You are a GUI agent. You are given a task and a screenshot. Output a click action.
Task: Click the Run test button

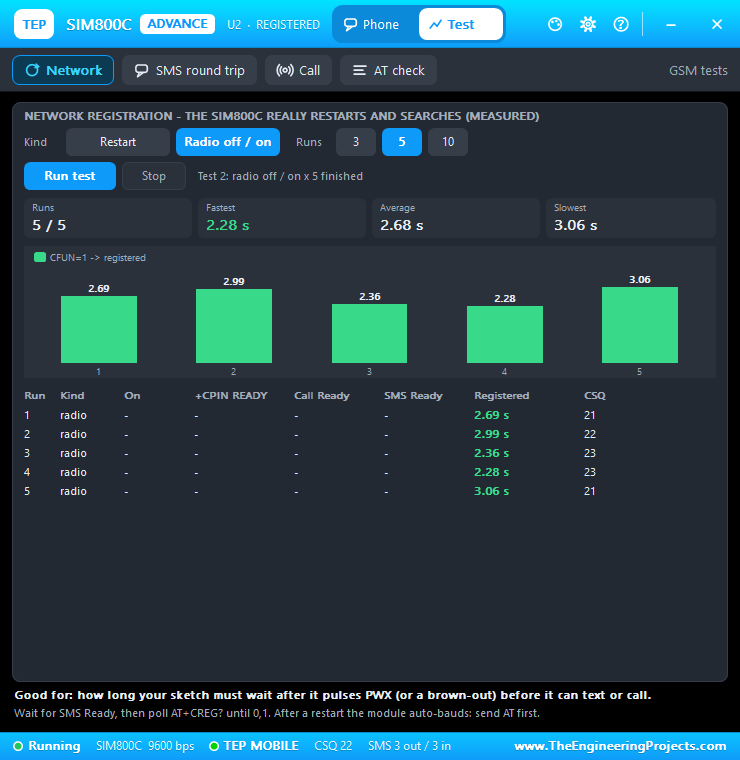[x=70, y=176]
